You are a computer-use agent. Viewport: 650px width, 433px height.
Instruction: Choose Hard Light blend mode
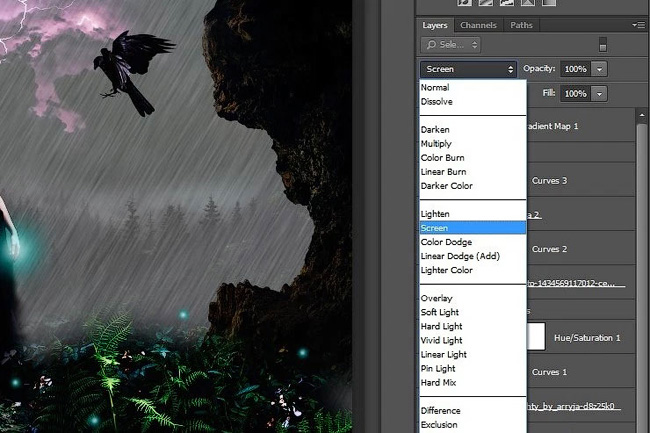point(473,327)
